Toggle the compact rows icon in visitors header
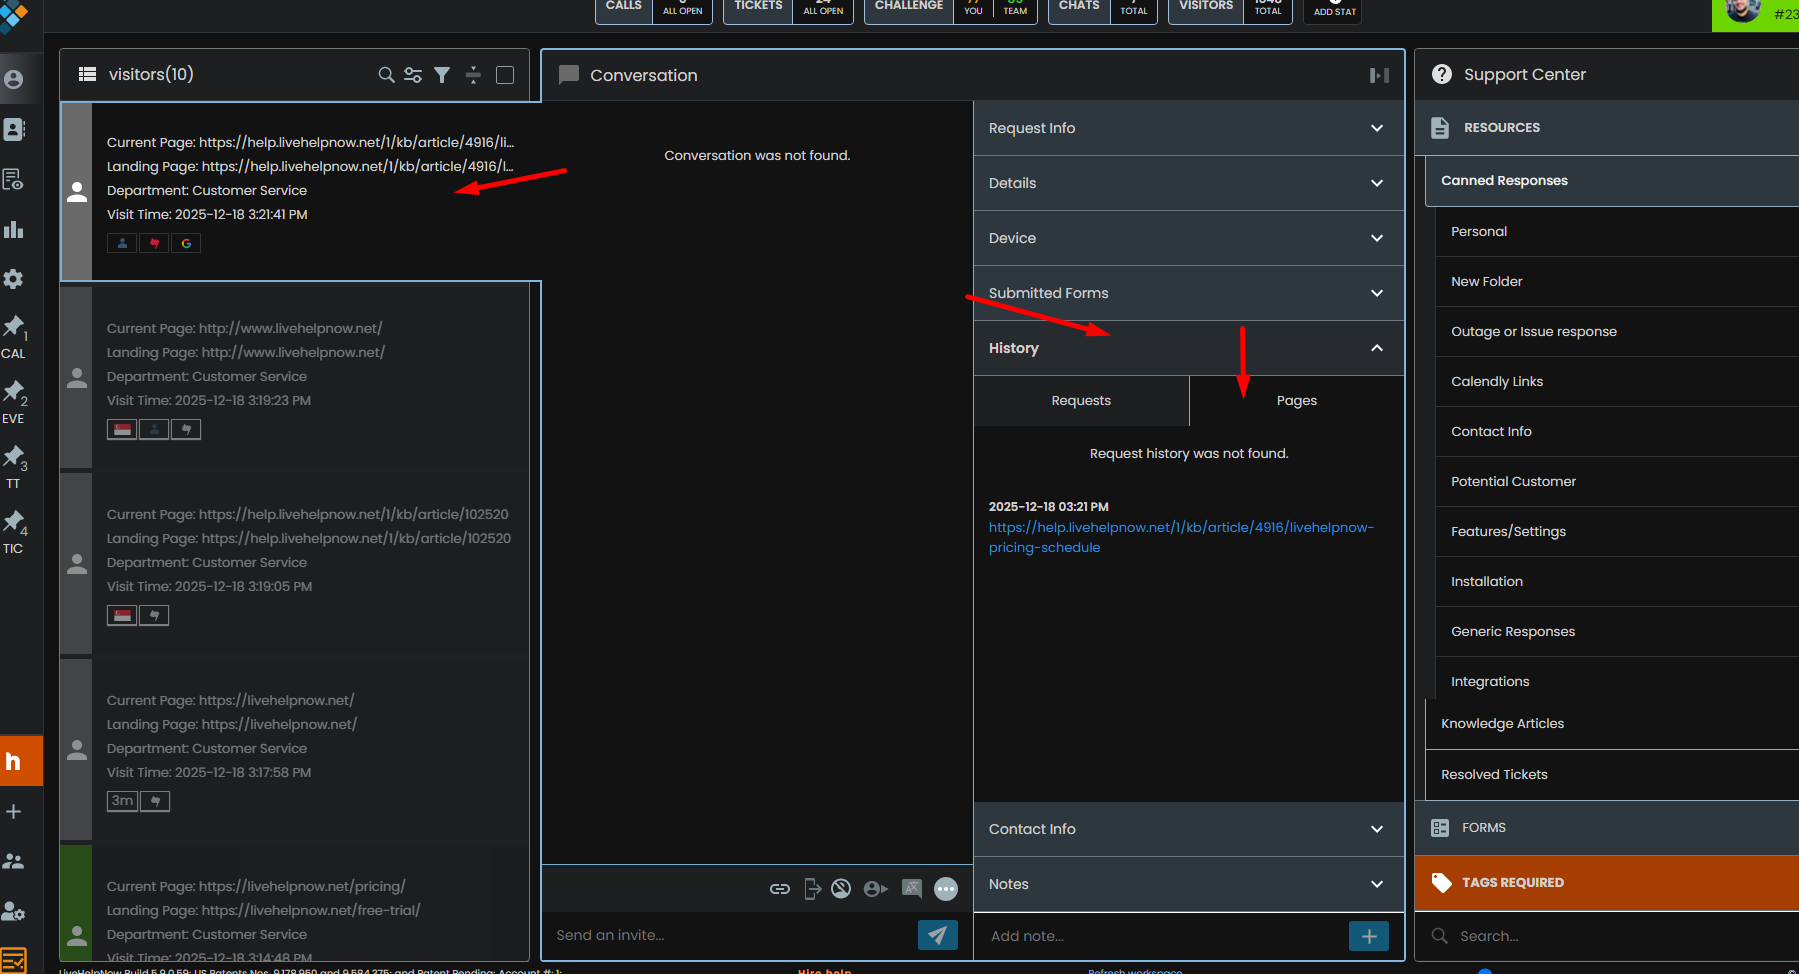Viewport: 1799px width, 974px height. (x=473, y=75)
